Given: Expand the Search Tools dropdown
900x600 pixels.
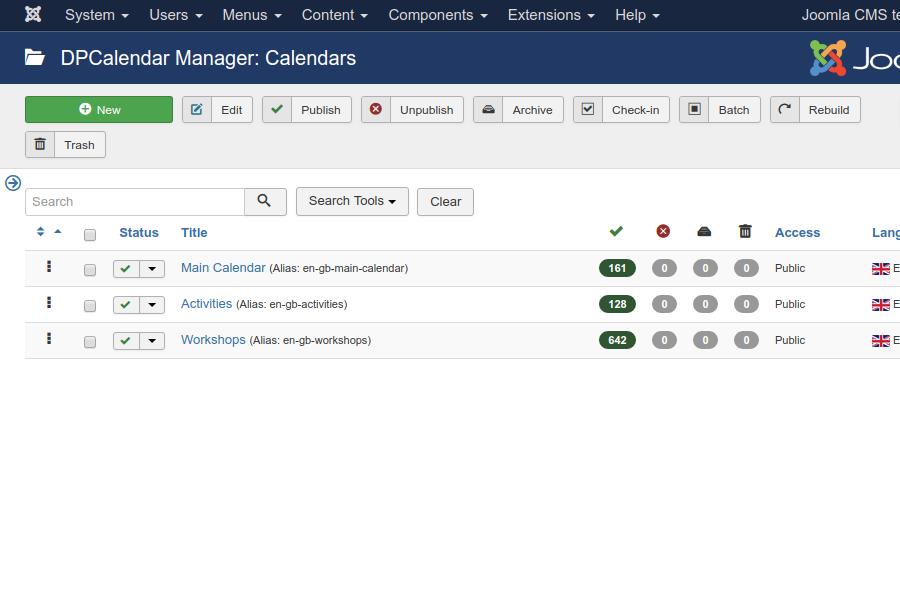Looking at the screenshot, I should pyautogui.click(x=352, y=202).
